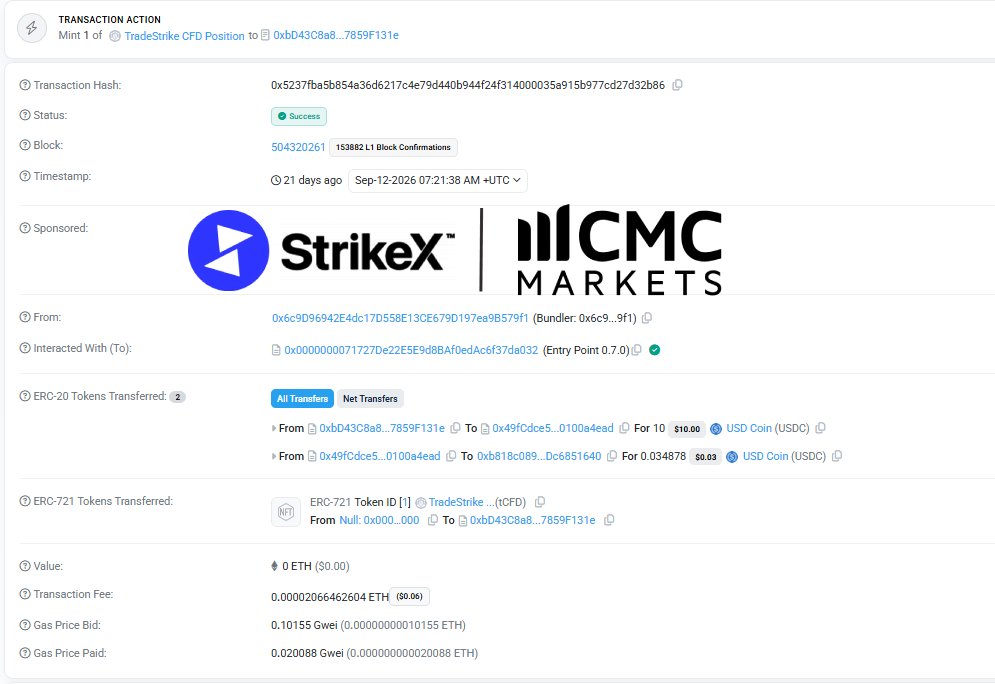Expand the first USDC transfer row arrow

[273, 428]
